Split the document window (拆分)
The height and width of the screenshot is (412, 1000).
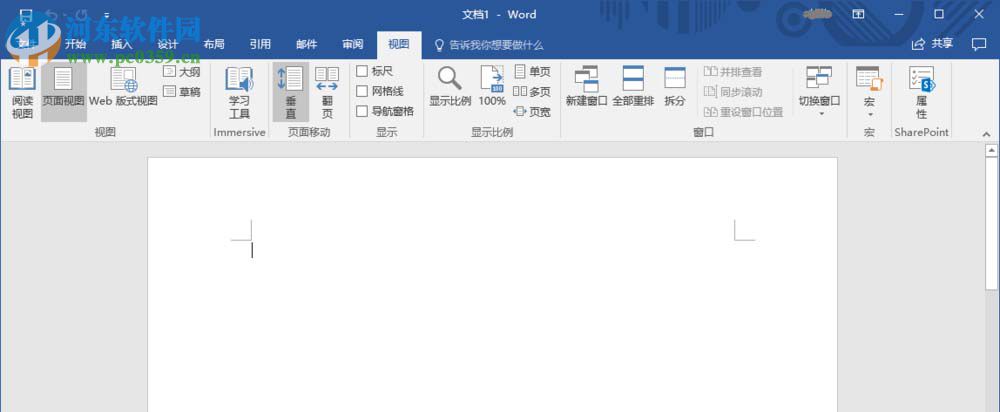tap(675, 87)
